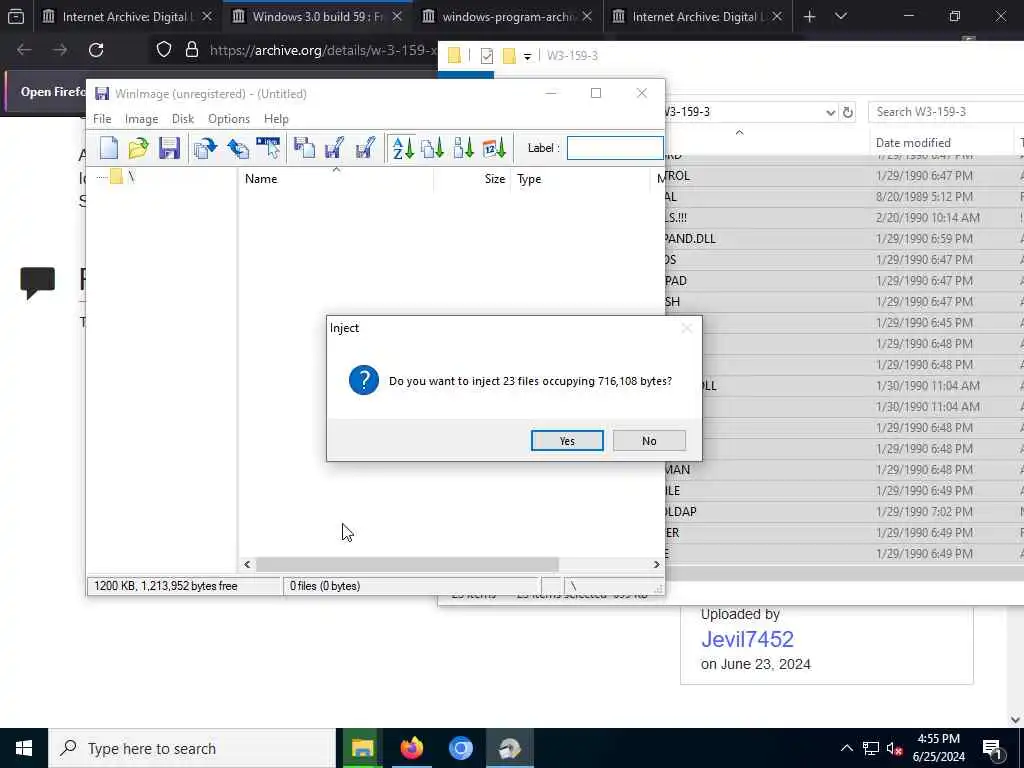Click the Select with cursor icon in WinImage toolbar

pos(268,148)
